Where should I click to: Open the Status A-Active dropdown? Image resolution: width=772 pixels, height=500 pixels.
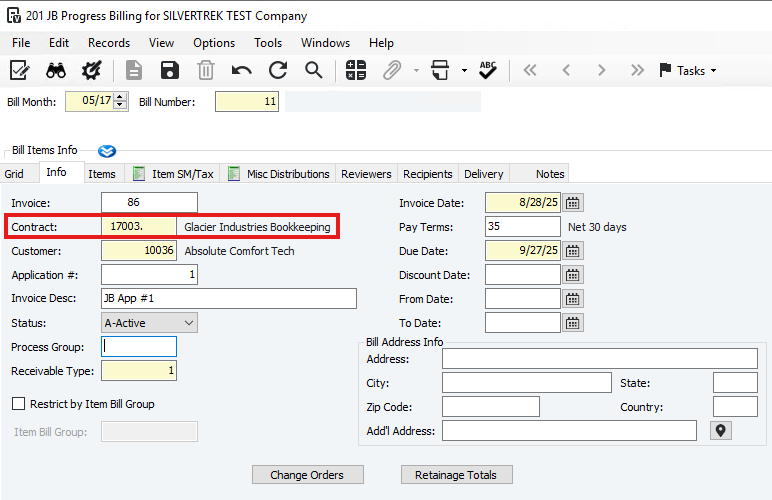pos(149,323)
